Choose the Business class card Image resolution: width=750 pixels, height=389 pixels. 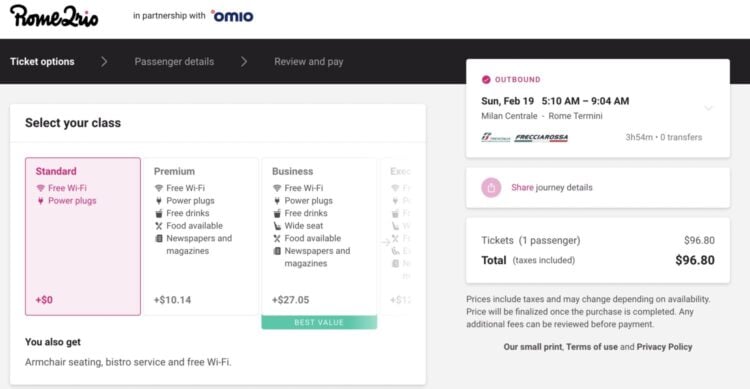pyautogui.click(x=319, y=236)
